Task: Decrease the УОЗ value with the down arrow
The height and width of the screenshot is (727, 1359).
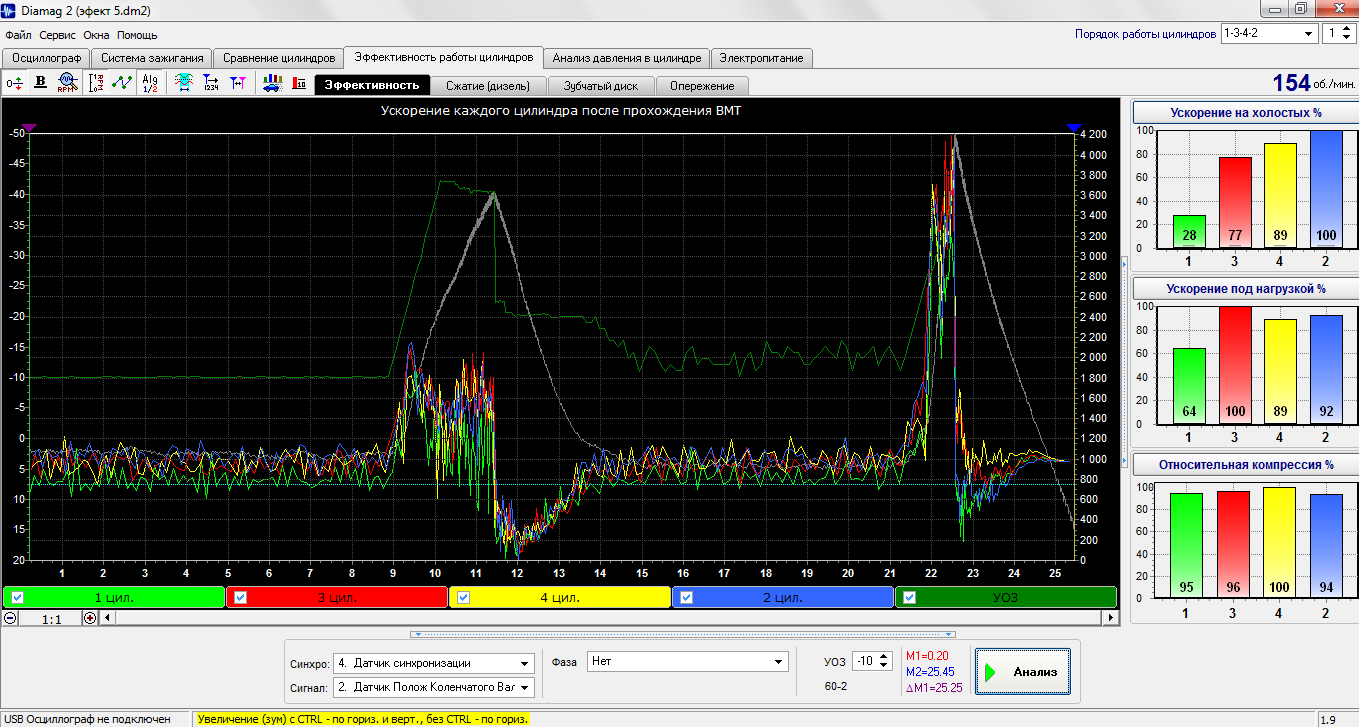Action: (884, 667)
